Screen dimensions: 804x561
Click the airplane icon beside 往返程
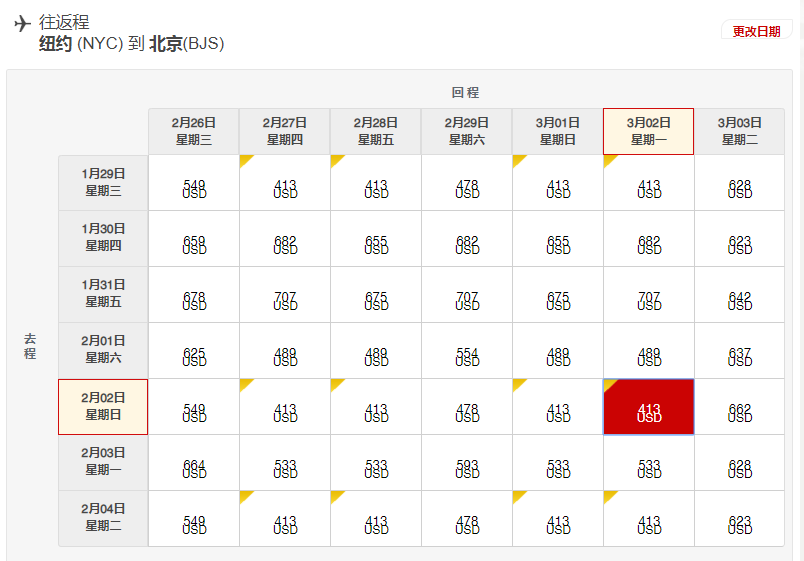[23, 23]
